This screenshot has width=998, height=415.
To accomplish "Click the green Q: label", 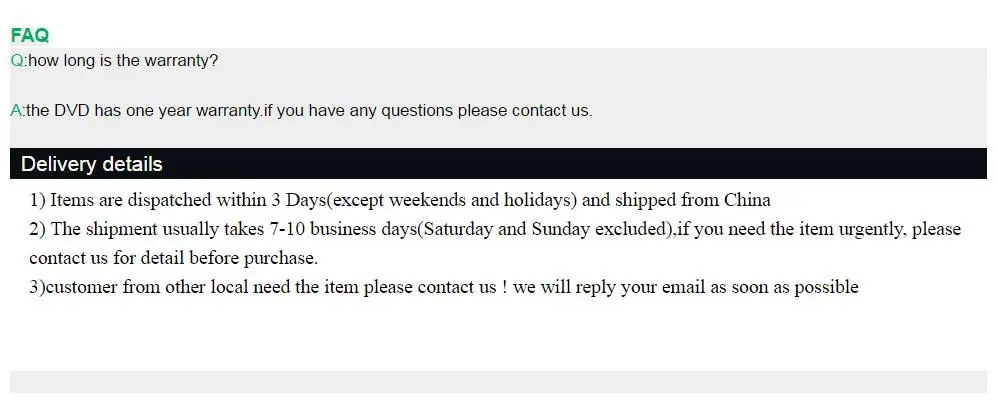I will 19,61.
